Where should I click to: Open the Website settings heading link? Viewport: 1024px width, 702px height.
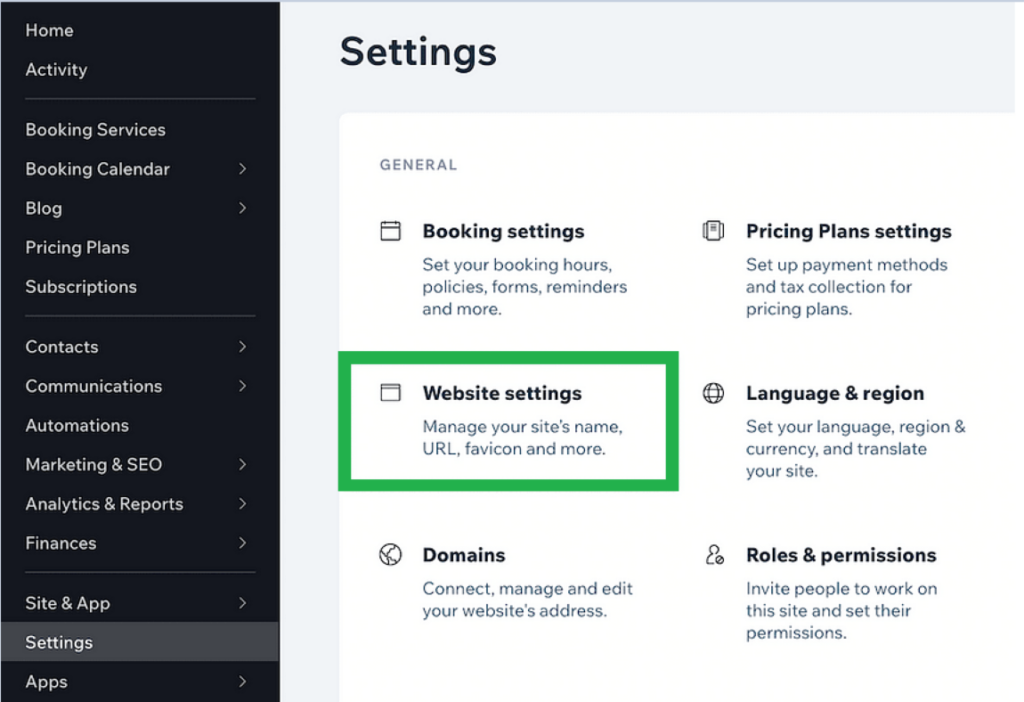(502, 393)
